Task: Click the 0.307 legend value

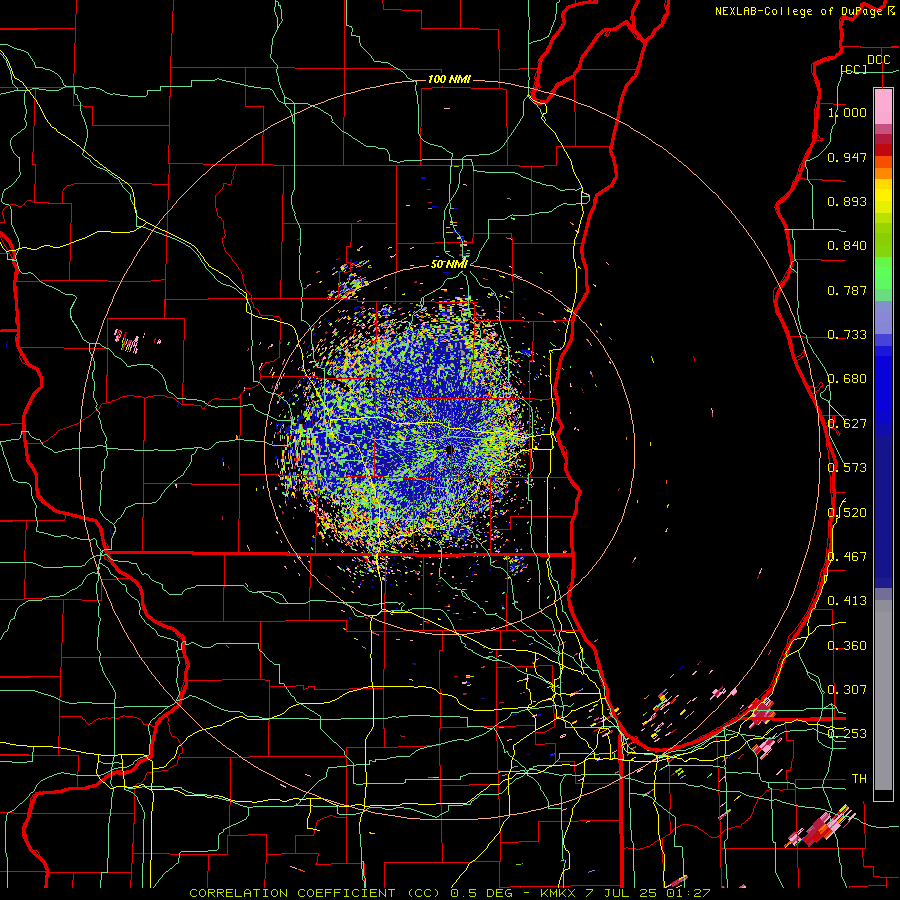Action: click(x=847, y=690)
